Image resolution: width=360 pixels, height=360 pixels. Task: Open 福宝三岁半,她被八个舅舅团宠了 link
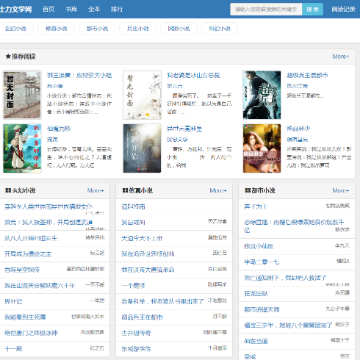[288, 325]
